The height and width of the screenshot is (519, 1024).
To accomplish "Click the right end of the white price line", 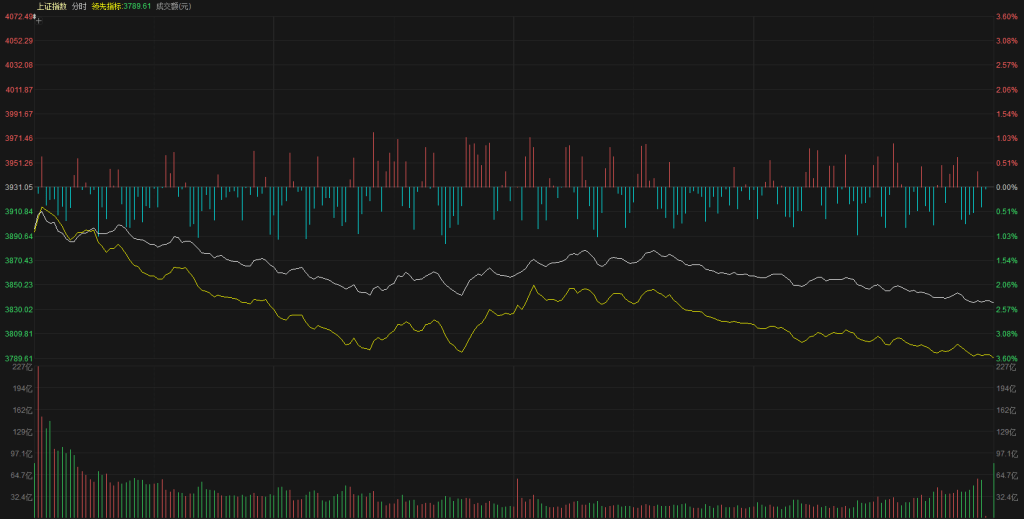I will coord(992,302).
